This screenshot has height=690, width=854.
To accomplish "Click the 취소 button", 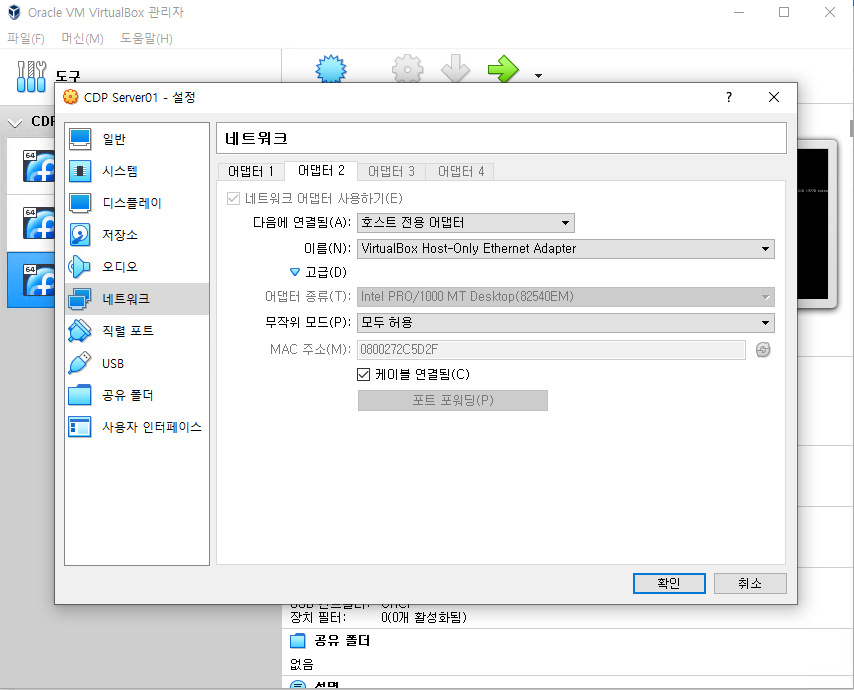I will 750,583.
